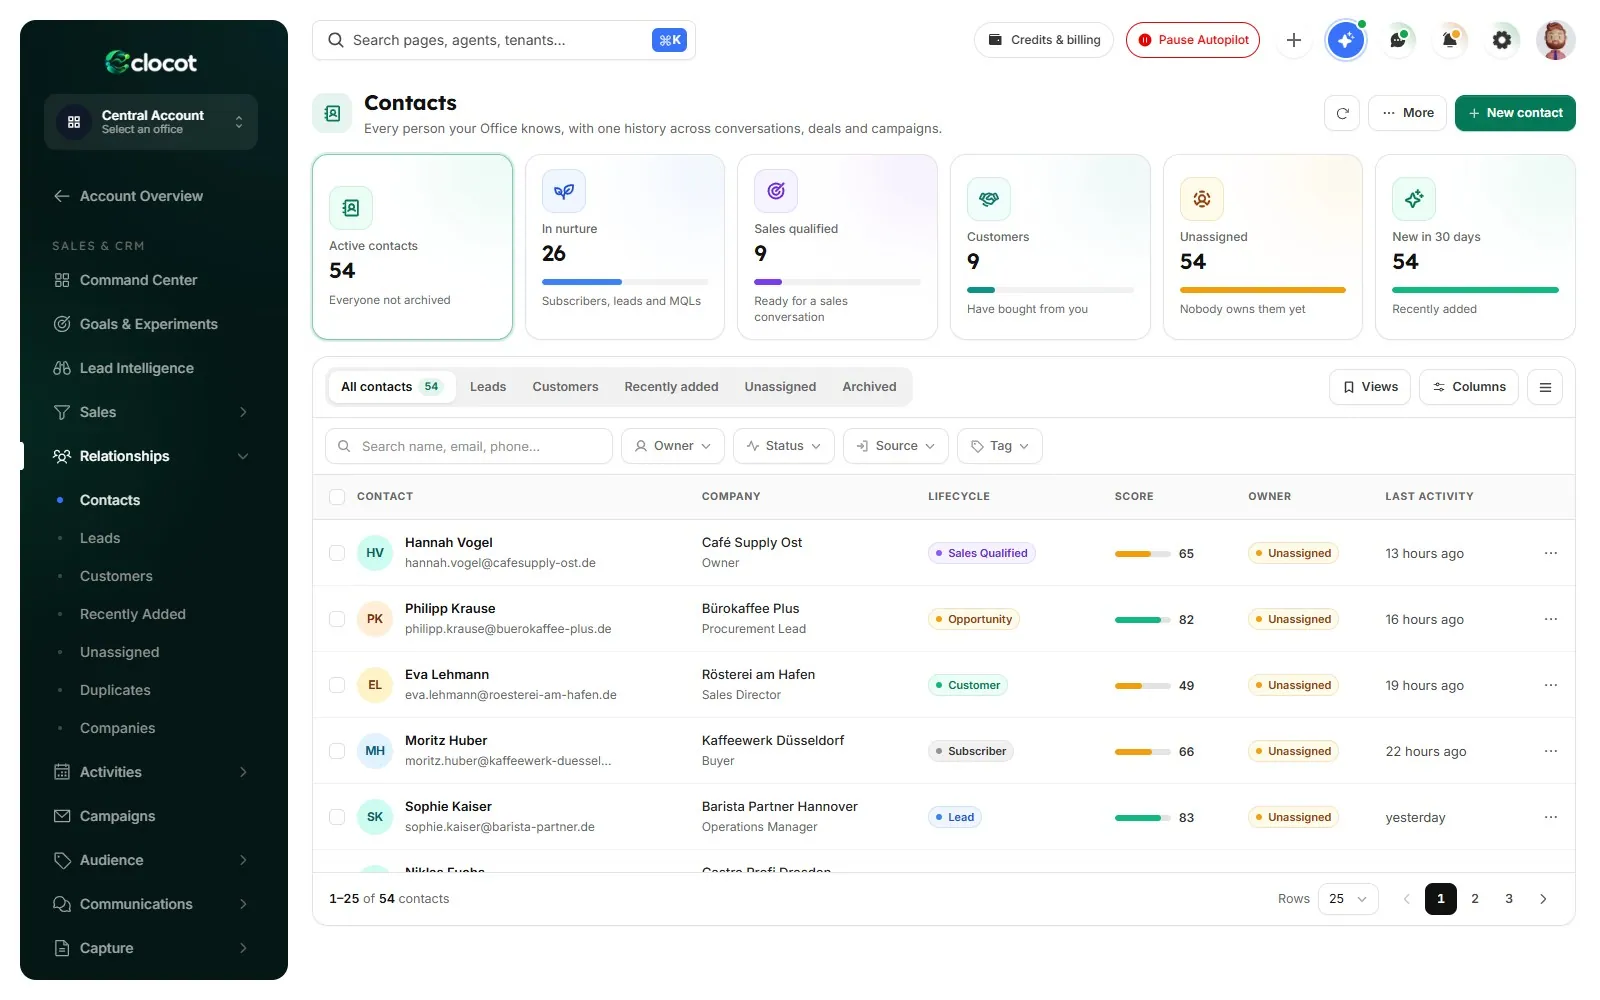Click the Account Overview back arrow
This screenshot has width=1600, height=1000.
coord(62,196)
